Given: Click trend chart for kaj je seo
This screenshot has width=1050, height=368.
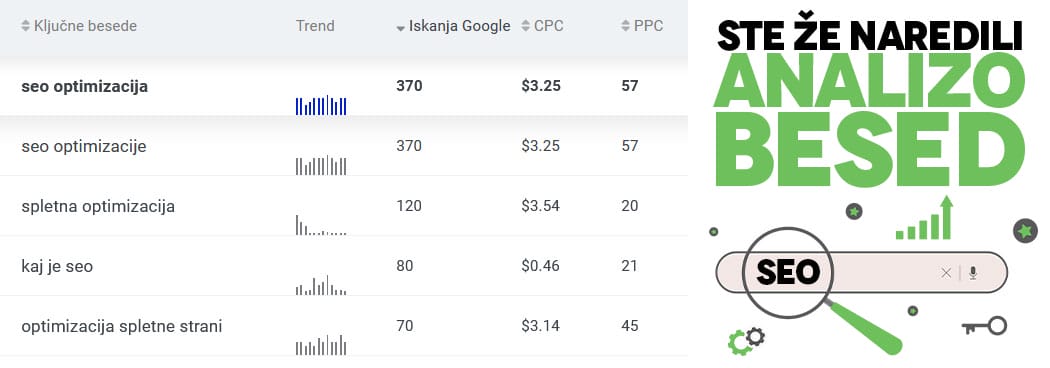Looking at the screenshot, I should 321,285.
